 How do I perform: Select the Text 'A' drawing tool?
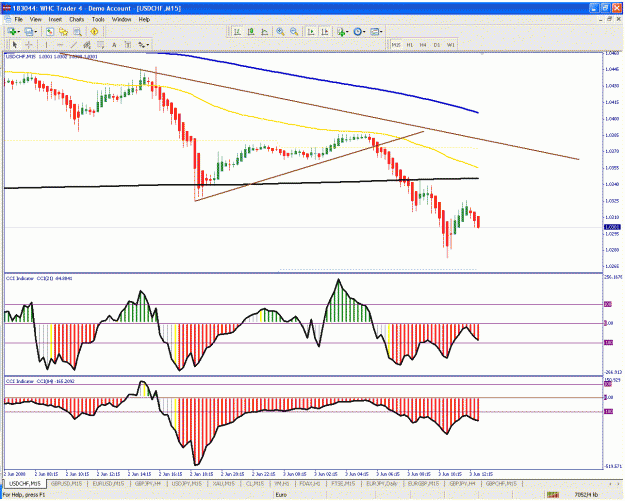(114, 45)
